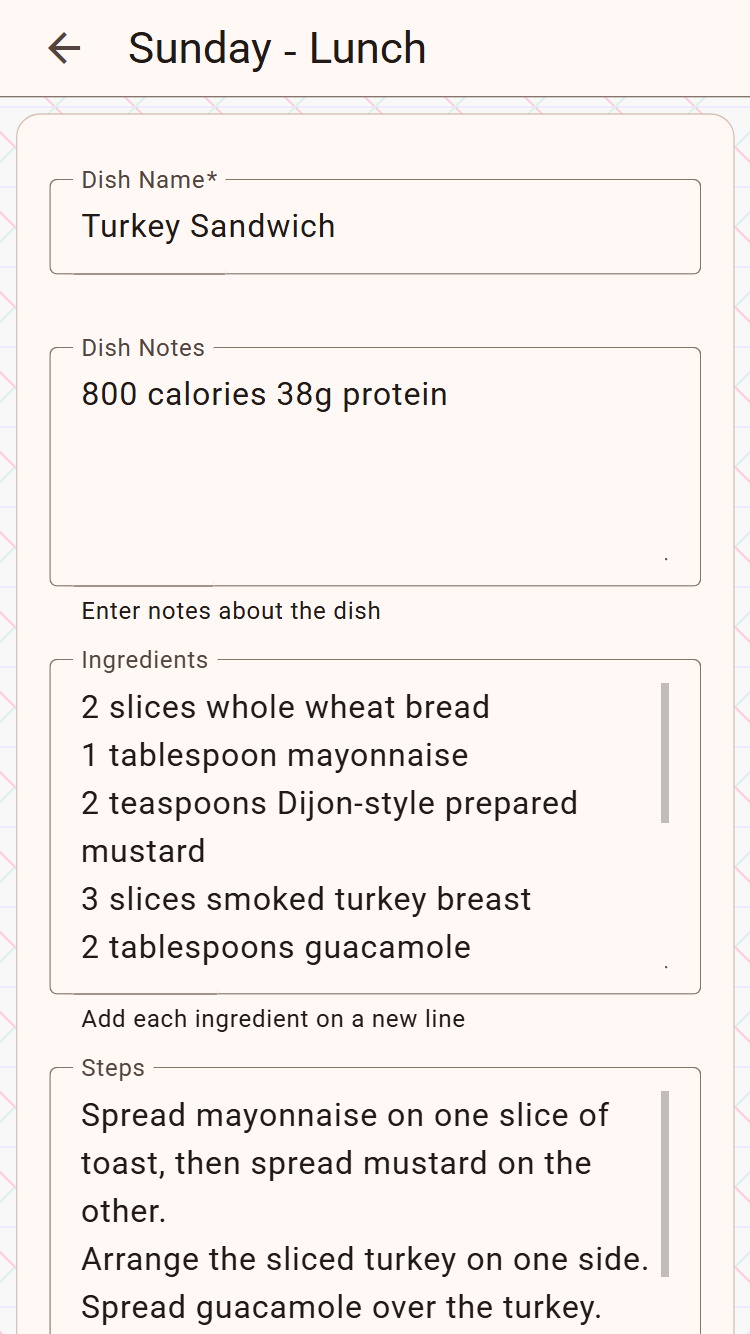Place cursor on "1 tablespoon mayonnaise" line

point(274,756)
